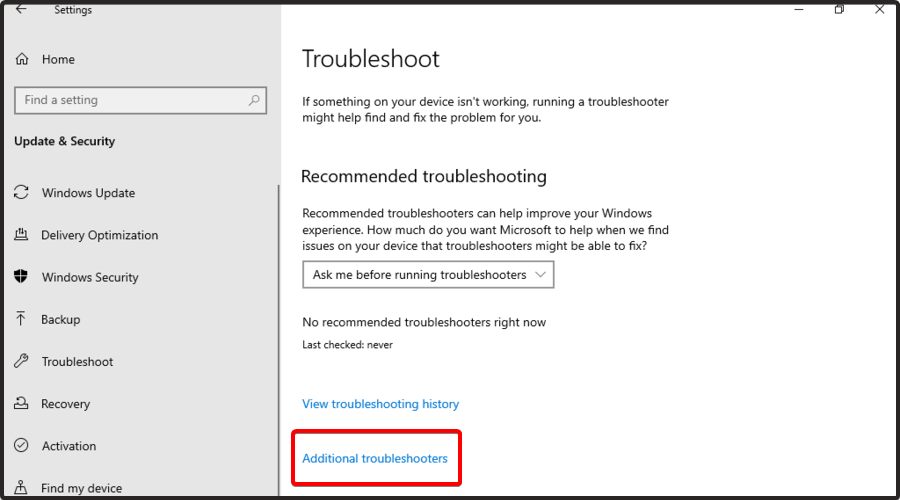Open Additional troubleshooters link
This screenshot has width=900, height=500.
point(375,459)
